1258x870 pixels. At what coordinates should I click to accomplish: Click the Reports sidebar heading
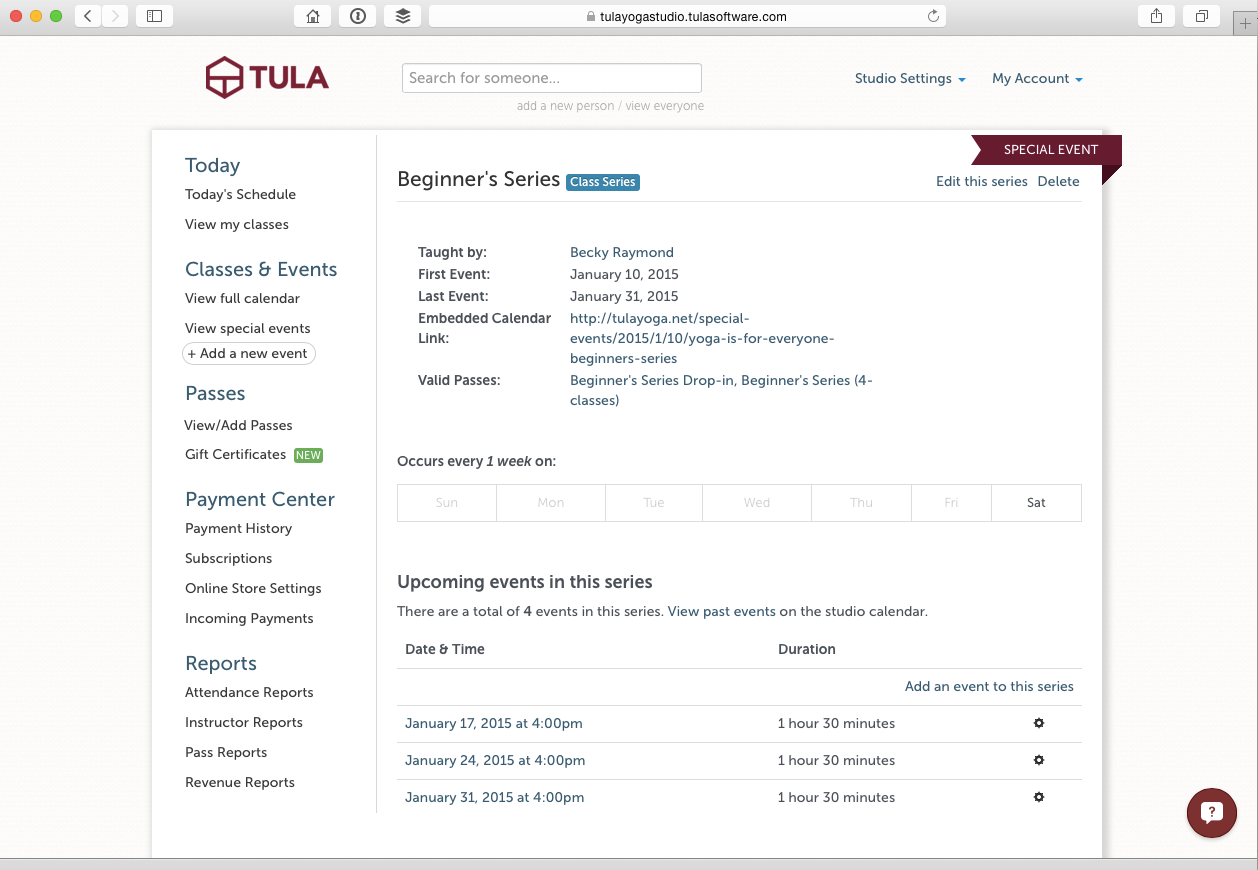(221, 663)
